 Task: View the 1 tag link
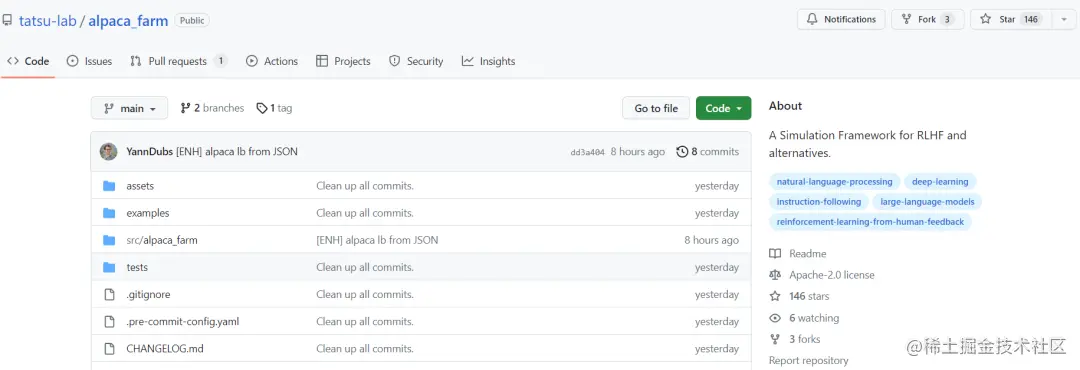point(274,108)
